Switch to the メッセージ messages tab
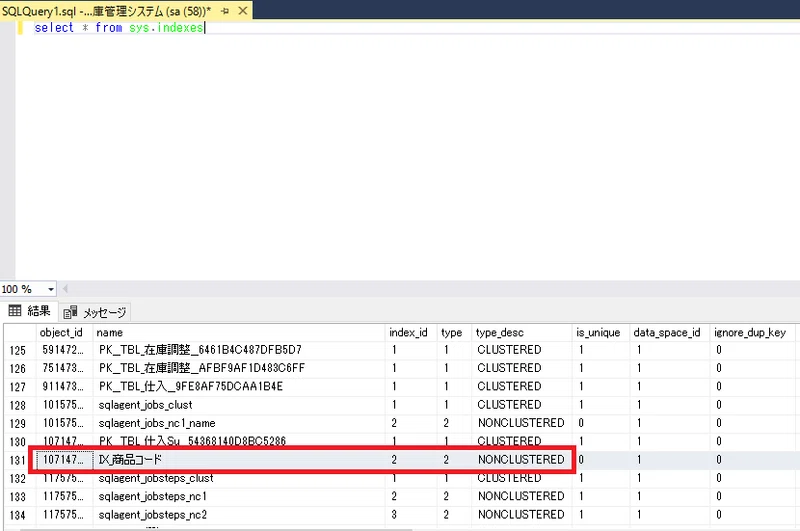The image size is (800, 531). [96, 312]
